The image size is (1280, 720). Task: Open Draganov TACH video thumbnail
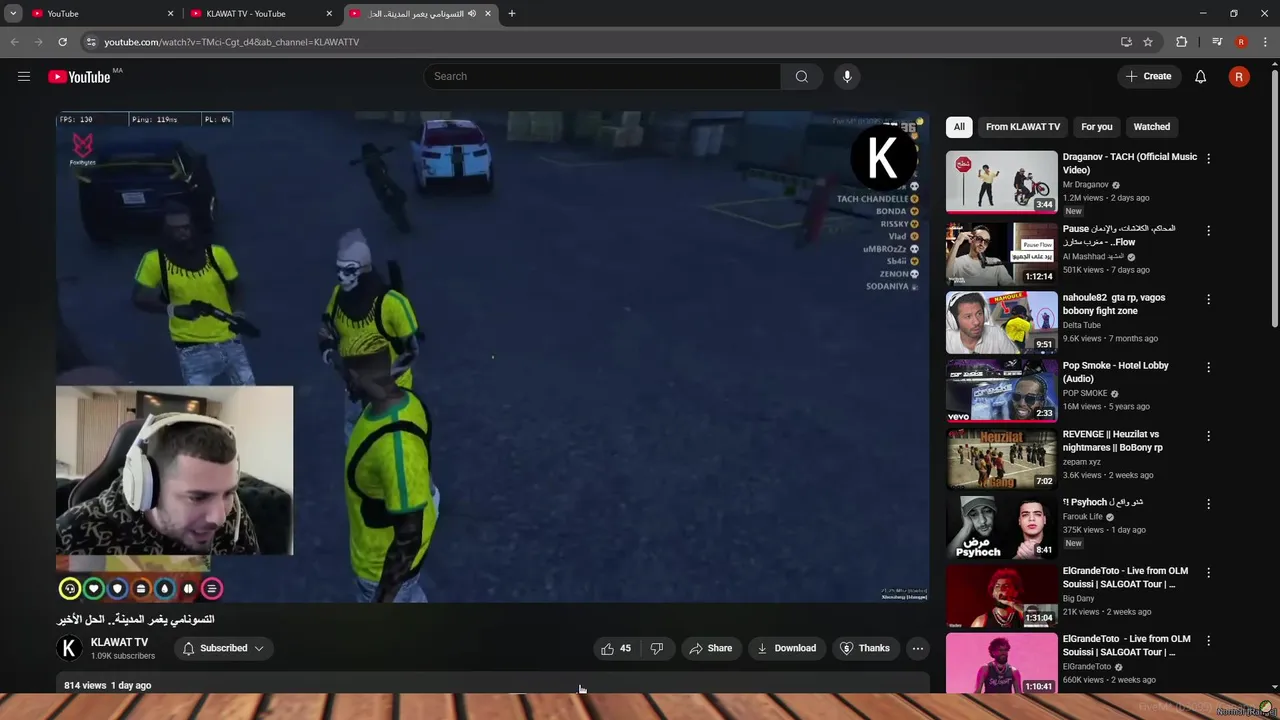pyautogui.click(x=1001, y=182)
